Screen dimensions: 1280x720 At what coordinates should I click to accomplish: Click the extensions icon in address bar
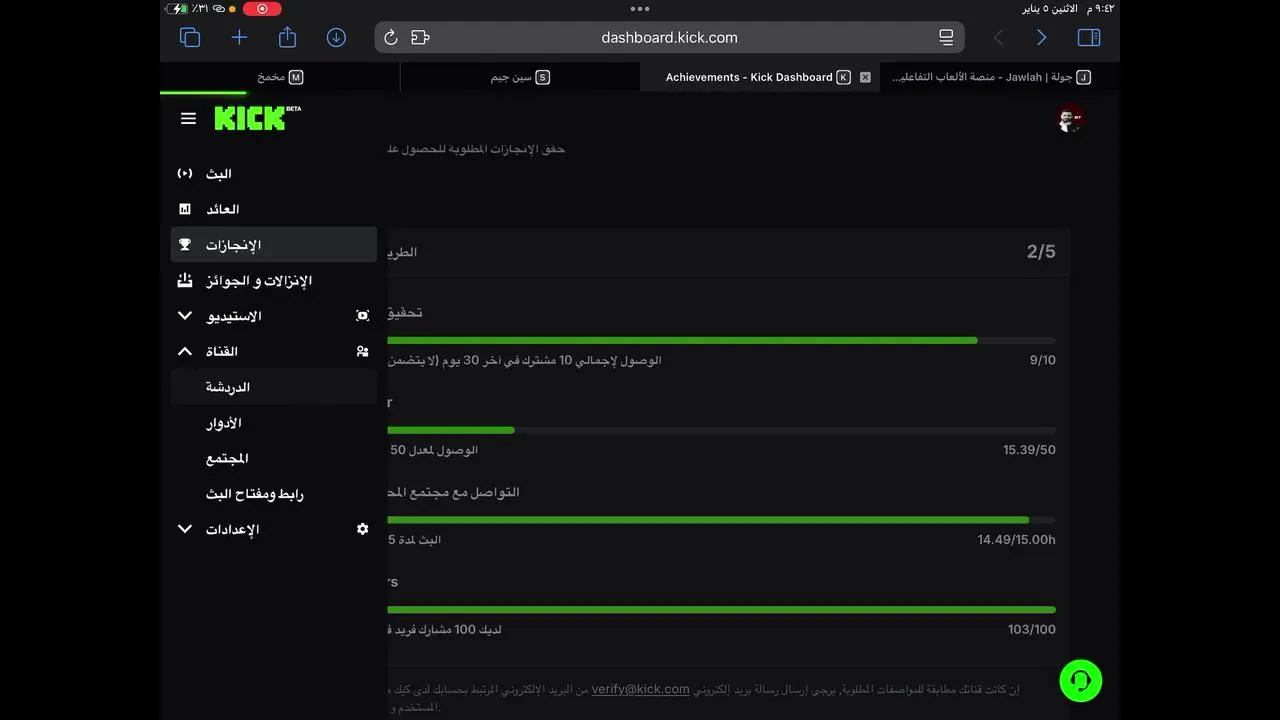coord(420,37)
